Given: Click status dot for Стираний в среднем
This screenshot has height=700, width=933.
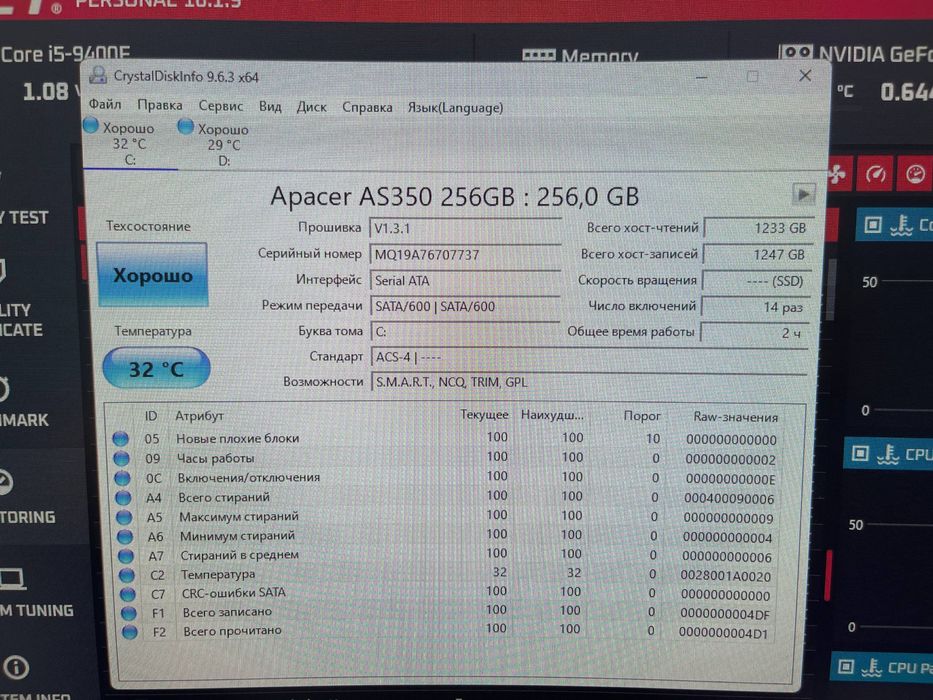Looking at the screenshot, I should (x=126, y=556).
